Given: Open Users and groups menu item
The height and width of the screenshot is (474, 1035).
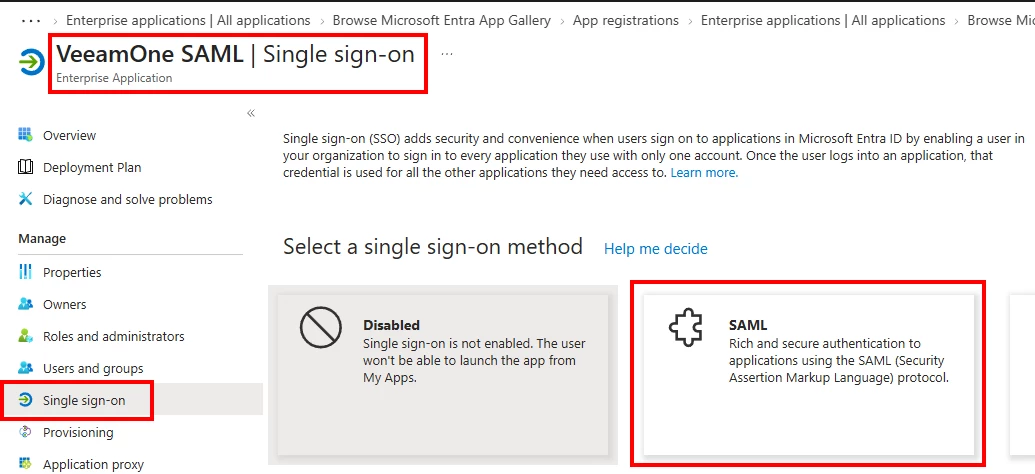Looking at the screenshot, I should (x=93, y=368).
